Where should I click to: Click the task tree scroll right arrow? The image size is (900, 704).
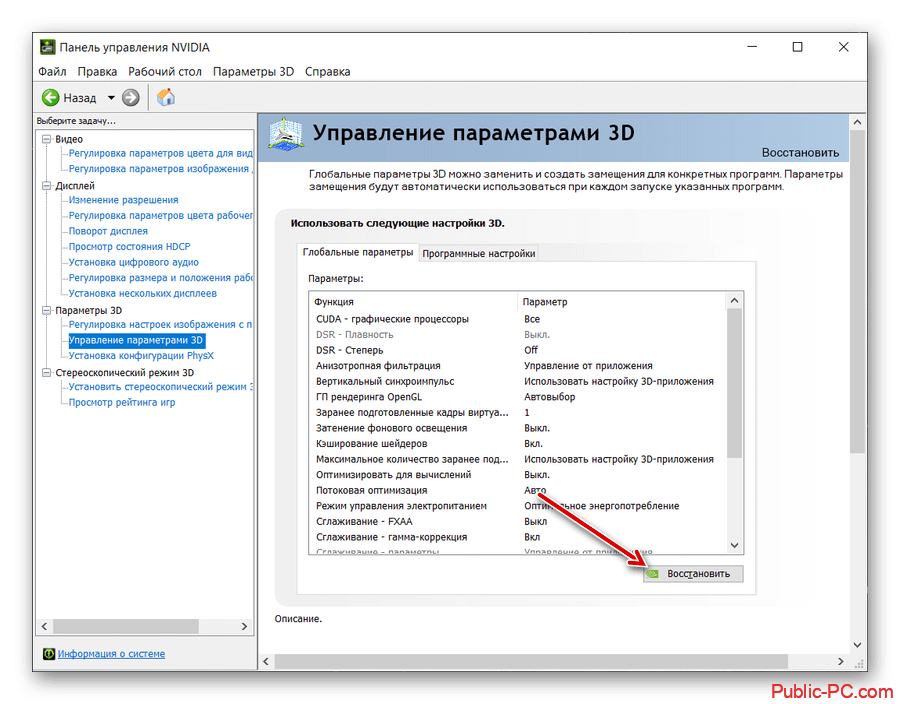pos(245,626)
